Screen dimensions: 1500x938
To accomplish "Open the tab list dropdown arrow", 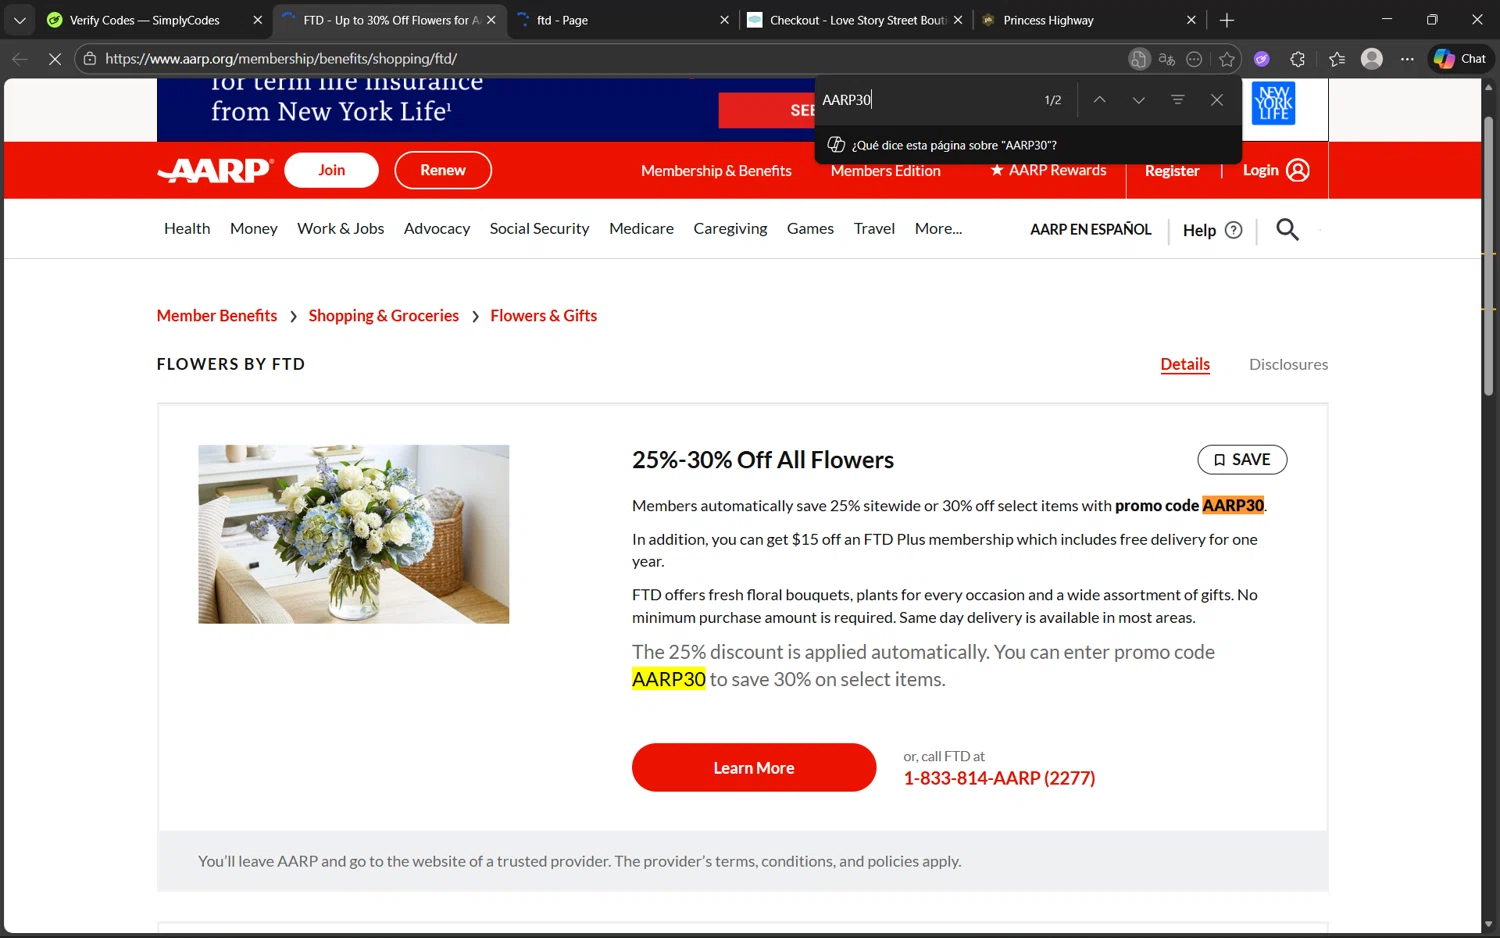I will (19, 20).
